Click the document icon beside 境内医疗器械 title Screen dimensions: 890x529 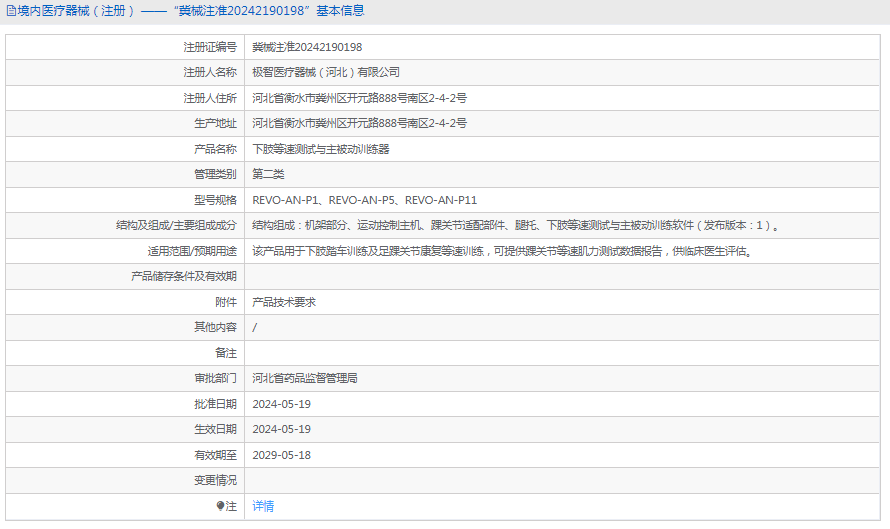point(11,11)
